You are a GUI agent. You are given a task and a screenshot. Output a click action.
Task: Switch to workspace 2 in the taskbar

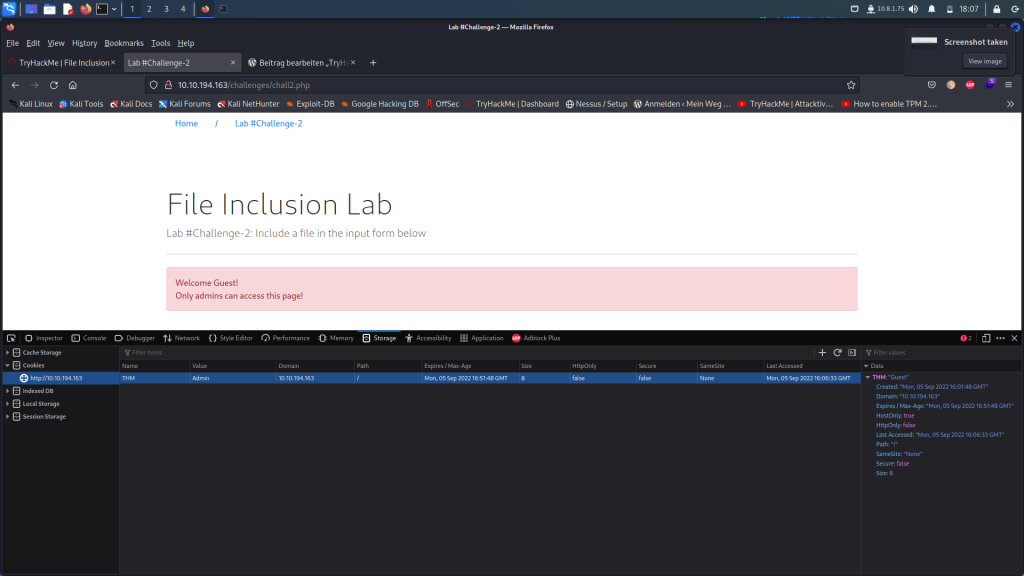149,9
